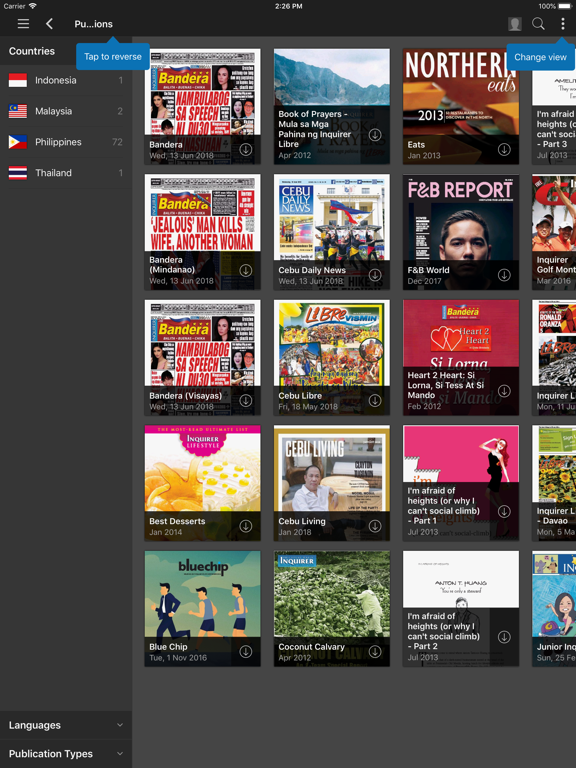The image size is (576, 768).
Task: Download Book of Prayers publication
Action: click(x=375, y=135)
